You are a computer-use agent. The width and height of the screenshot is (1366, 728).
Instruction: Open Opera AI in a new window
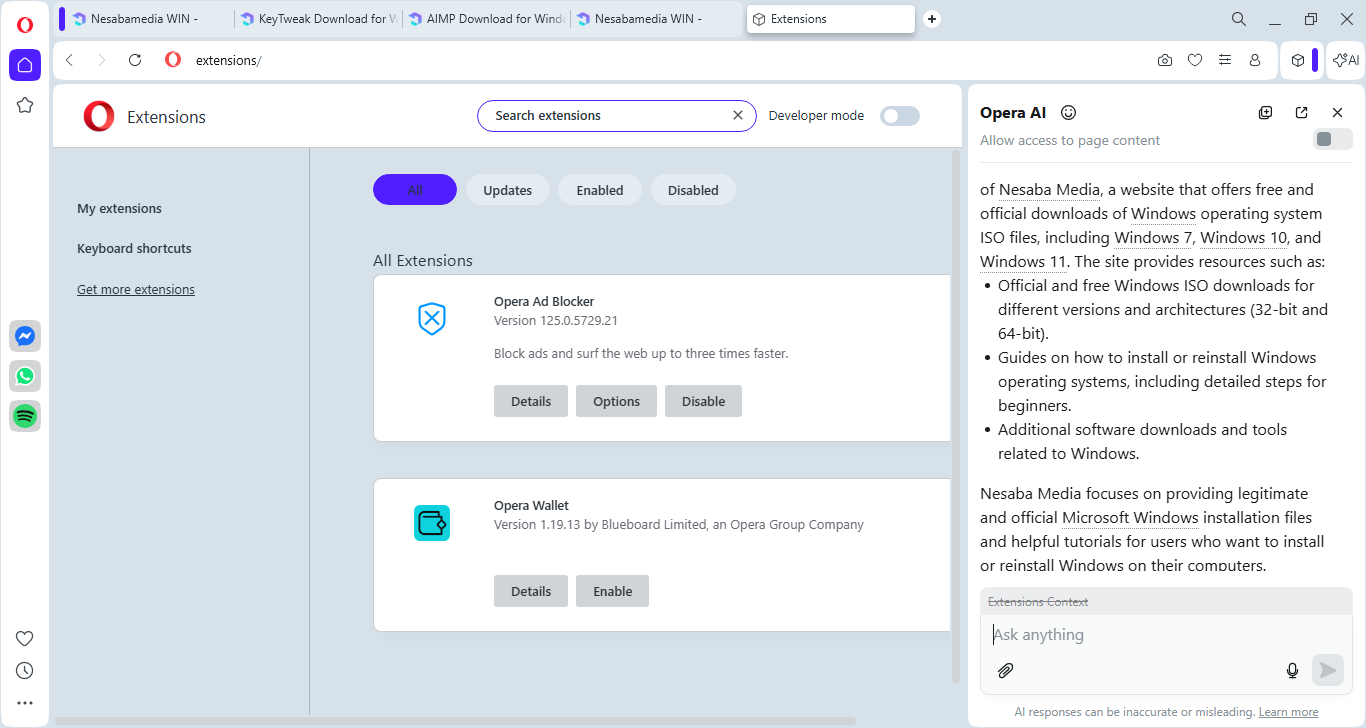(1301, 113)
